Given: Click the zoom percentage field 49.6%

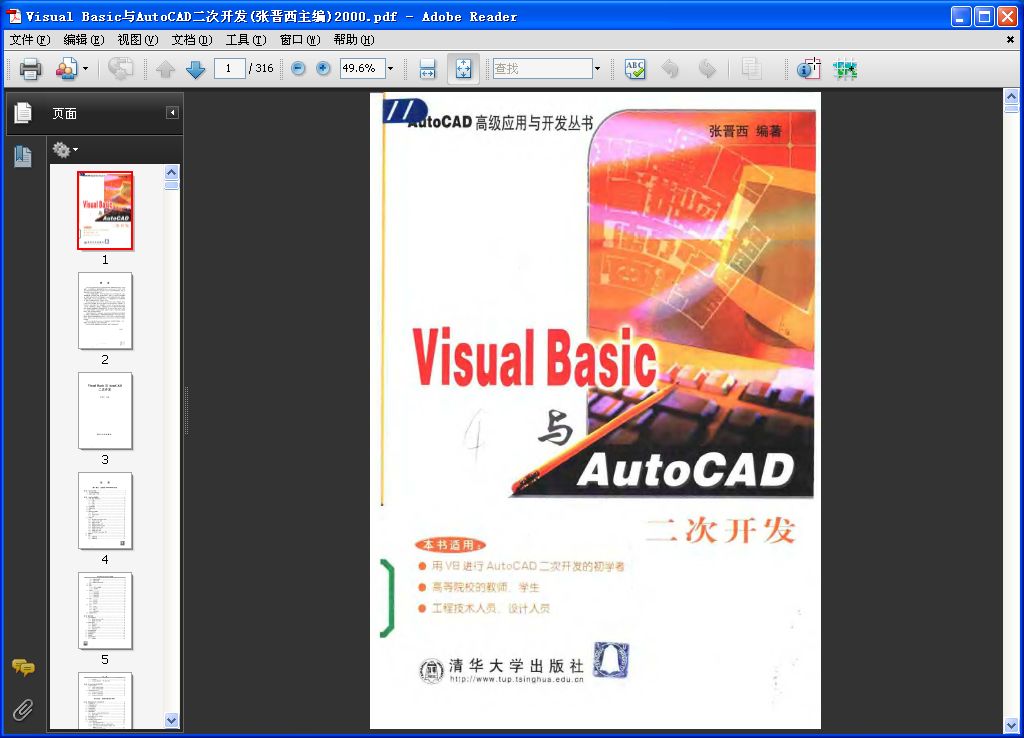Looking at the screenshot, I should pyautogui.click(x=362, y=68).
